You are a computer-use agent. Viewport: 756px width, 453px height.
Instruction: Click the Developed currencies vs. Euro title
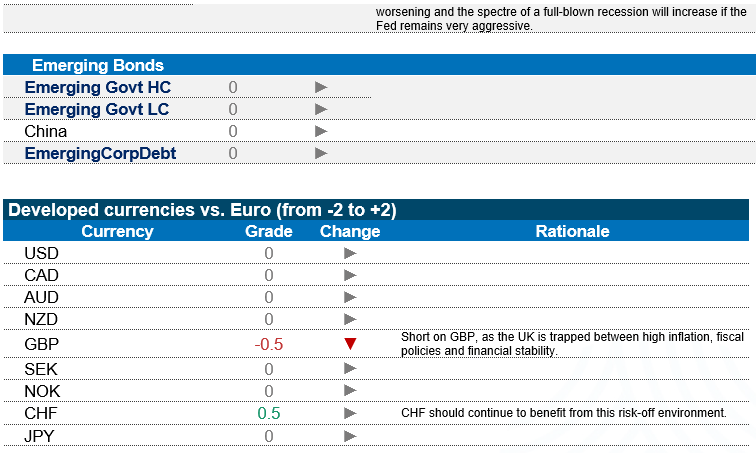[202, 210]
